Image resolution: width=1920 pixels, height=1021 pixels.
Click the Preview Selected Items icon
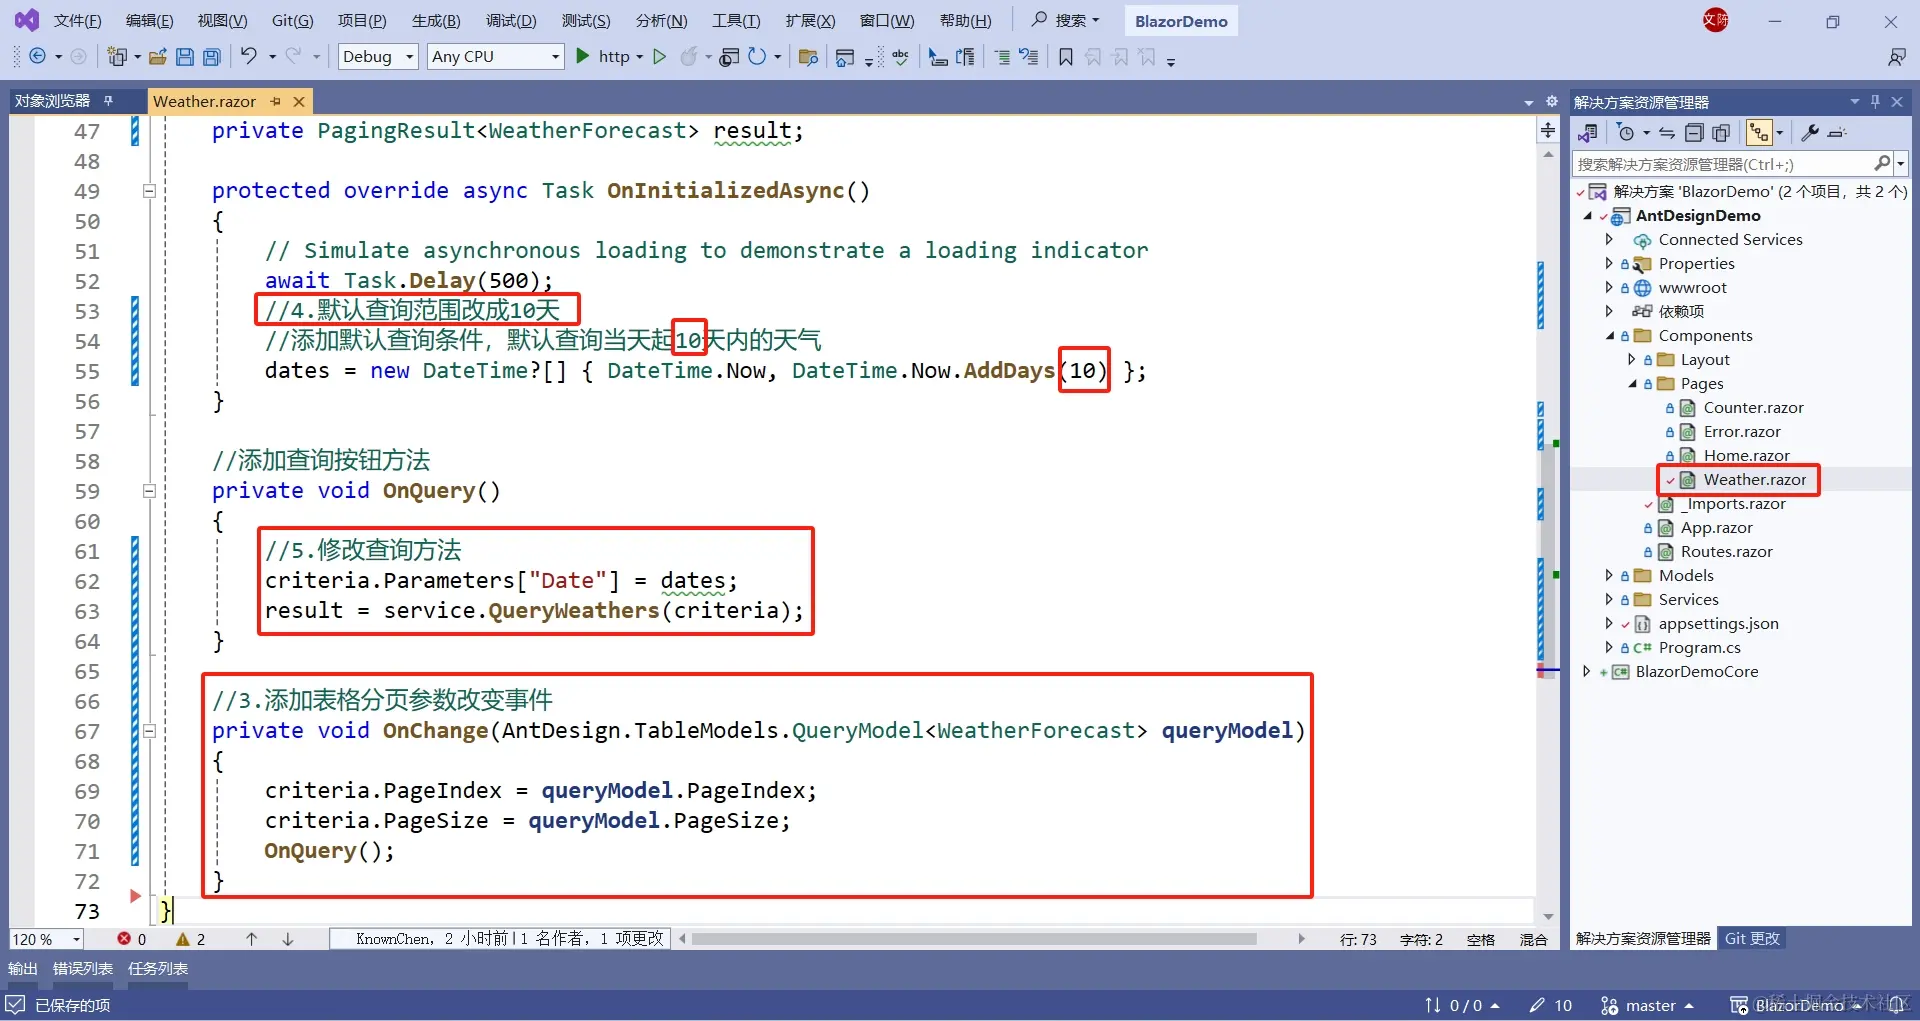pos(1837,132)
